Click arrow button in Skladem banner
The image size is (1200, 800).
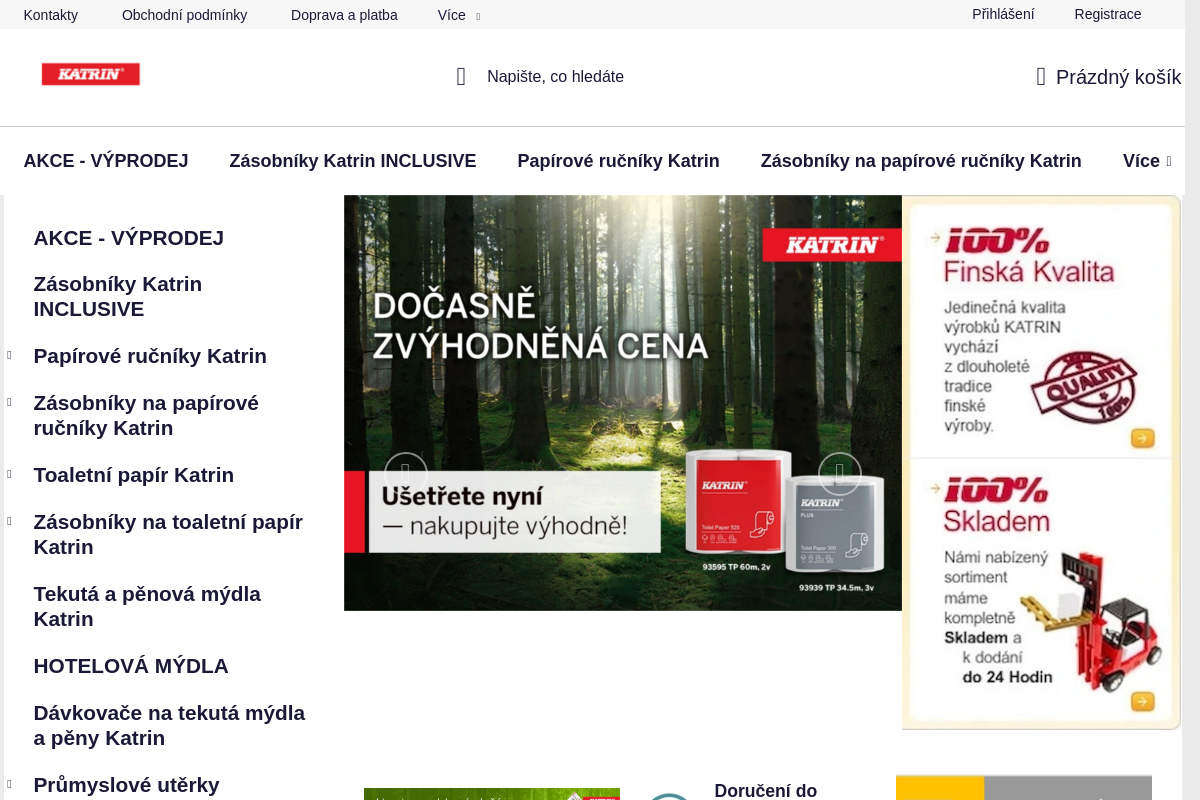(1142, 701)
